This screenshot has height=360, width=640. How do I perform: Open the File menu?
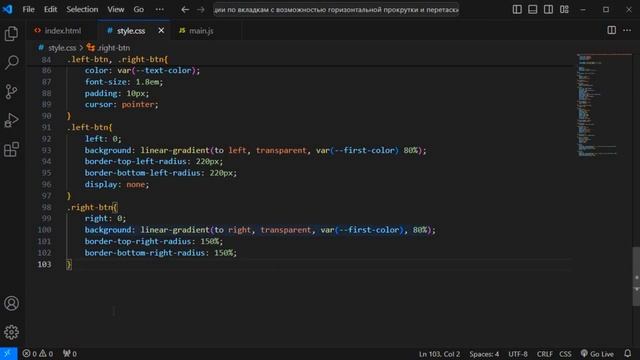(28, 9)
